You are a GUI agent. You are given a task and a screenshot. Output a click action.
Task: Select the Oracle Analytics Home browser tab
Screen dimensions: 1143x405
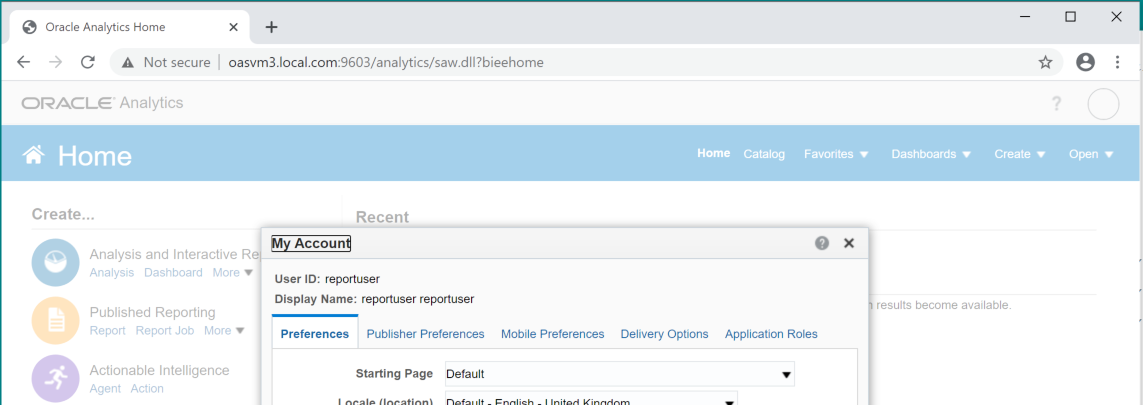131,27
